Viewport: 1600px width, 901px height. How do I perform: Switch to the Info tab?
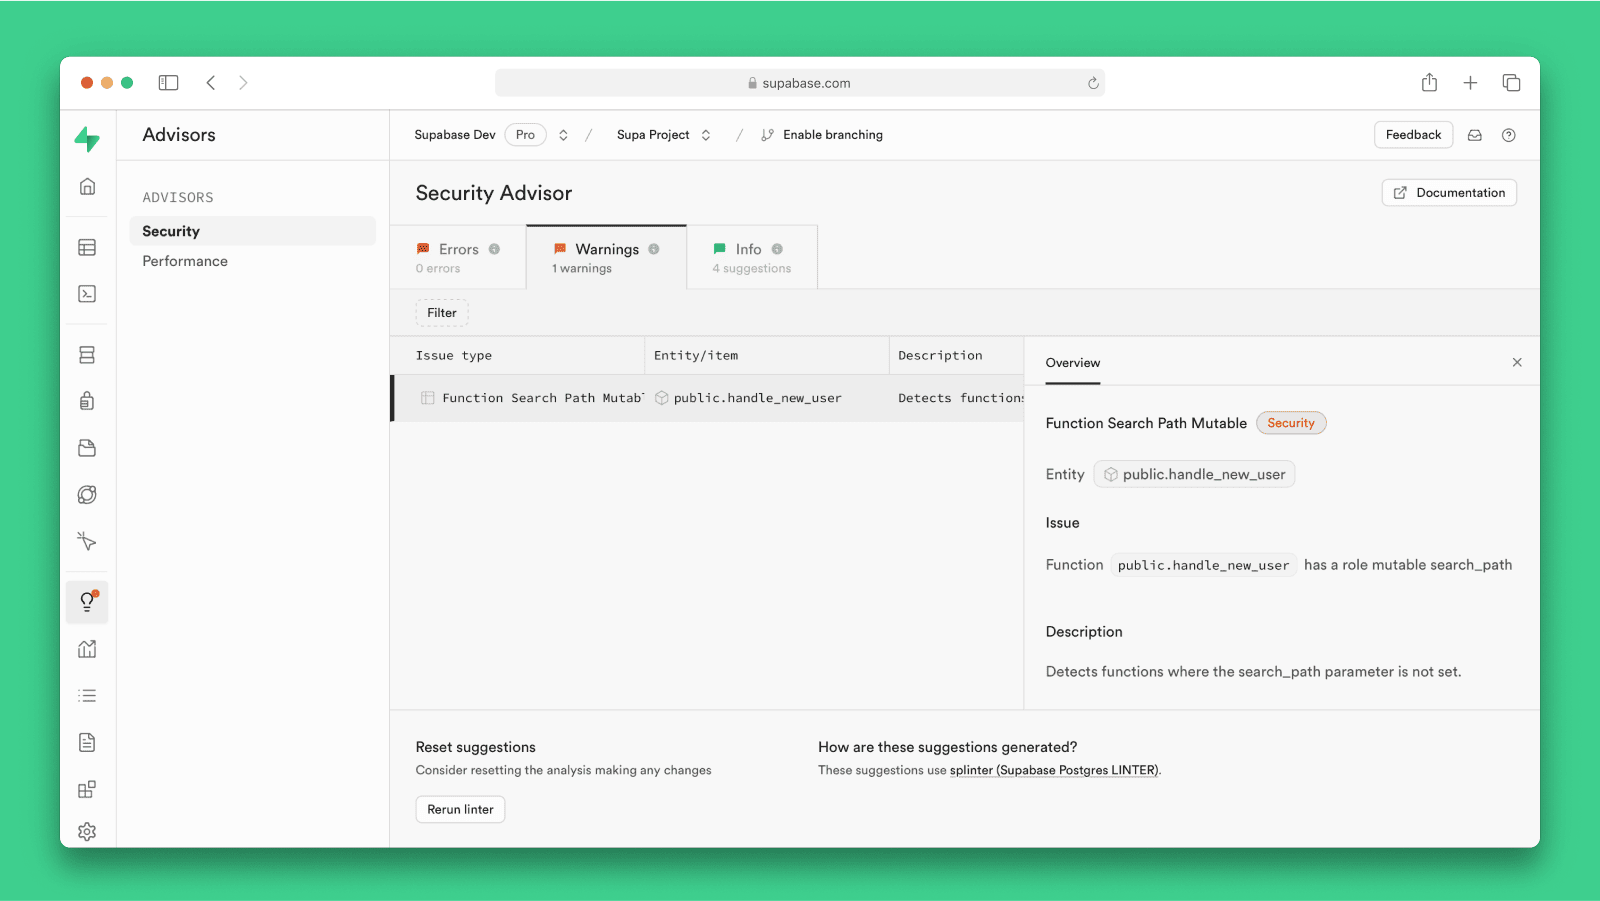(x=751, y=257)
